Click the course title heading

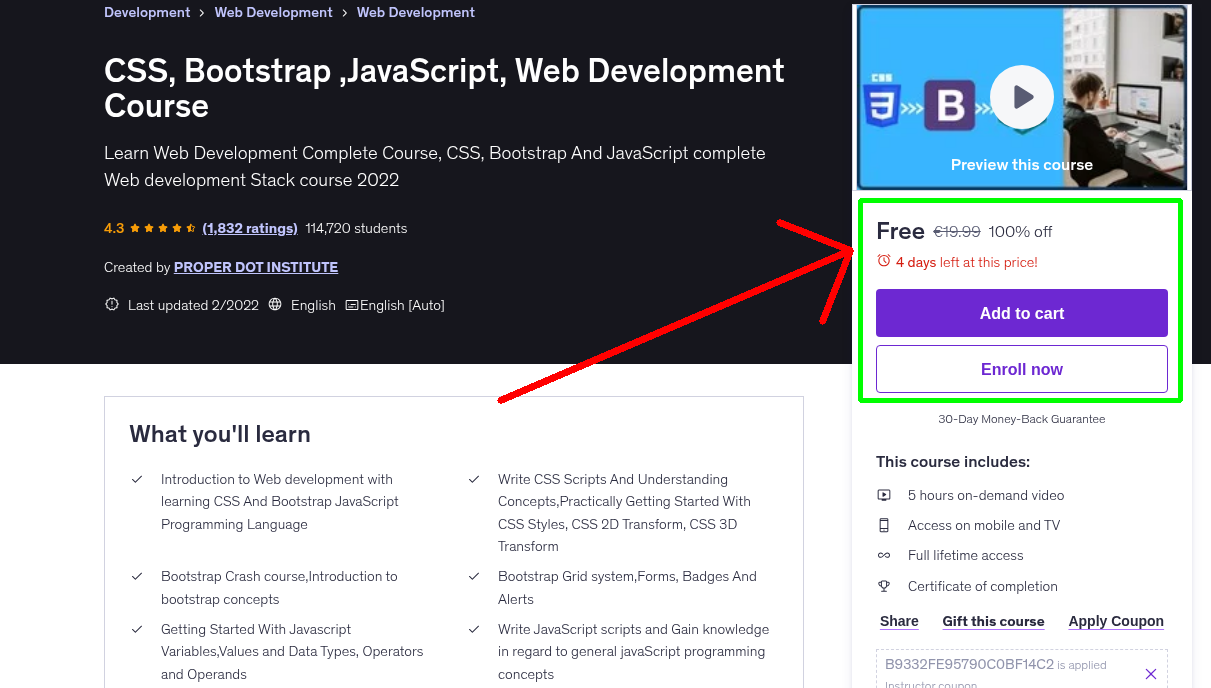[x=444, y=88]
